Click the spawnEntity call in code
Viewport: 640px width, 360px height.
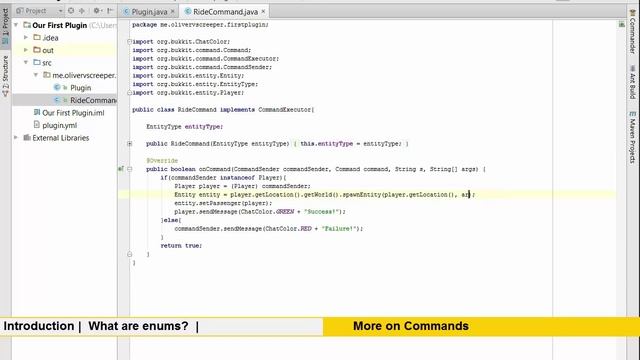361,195
